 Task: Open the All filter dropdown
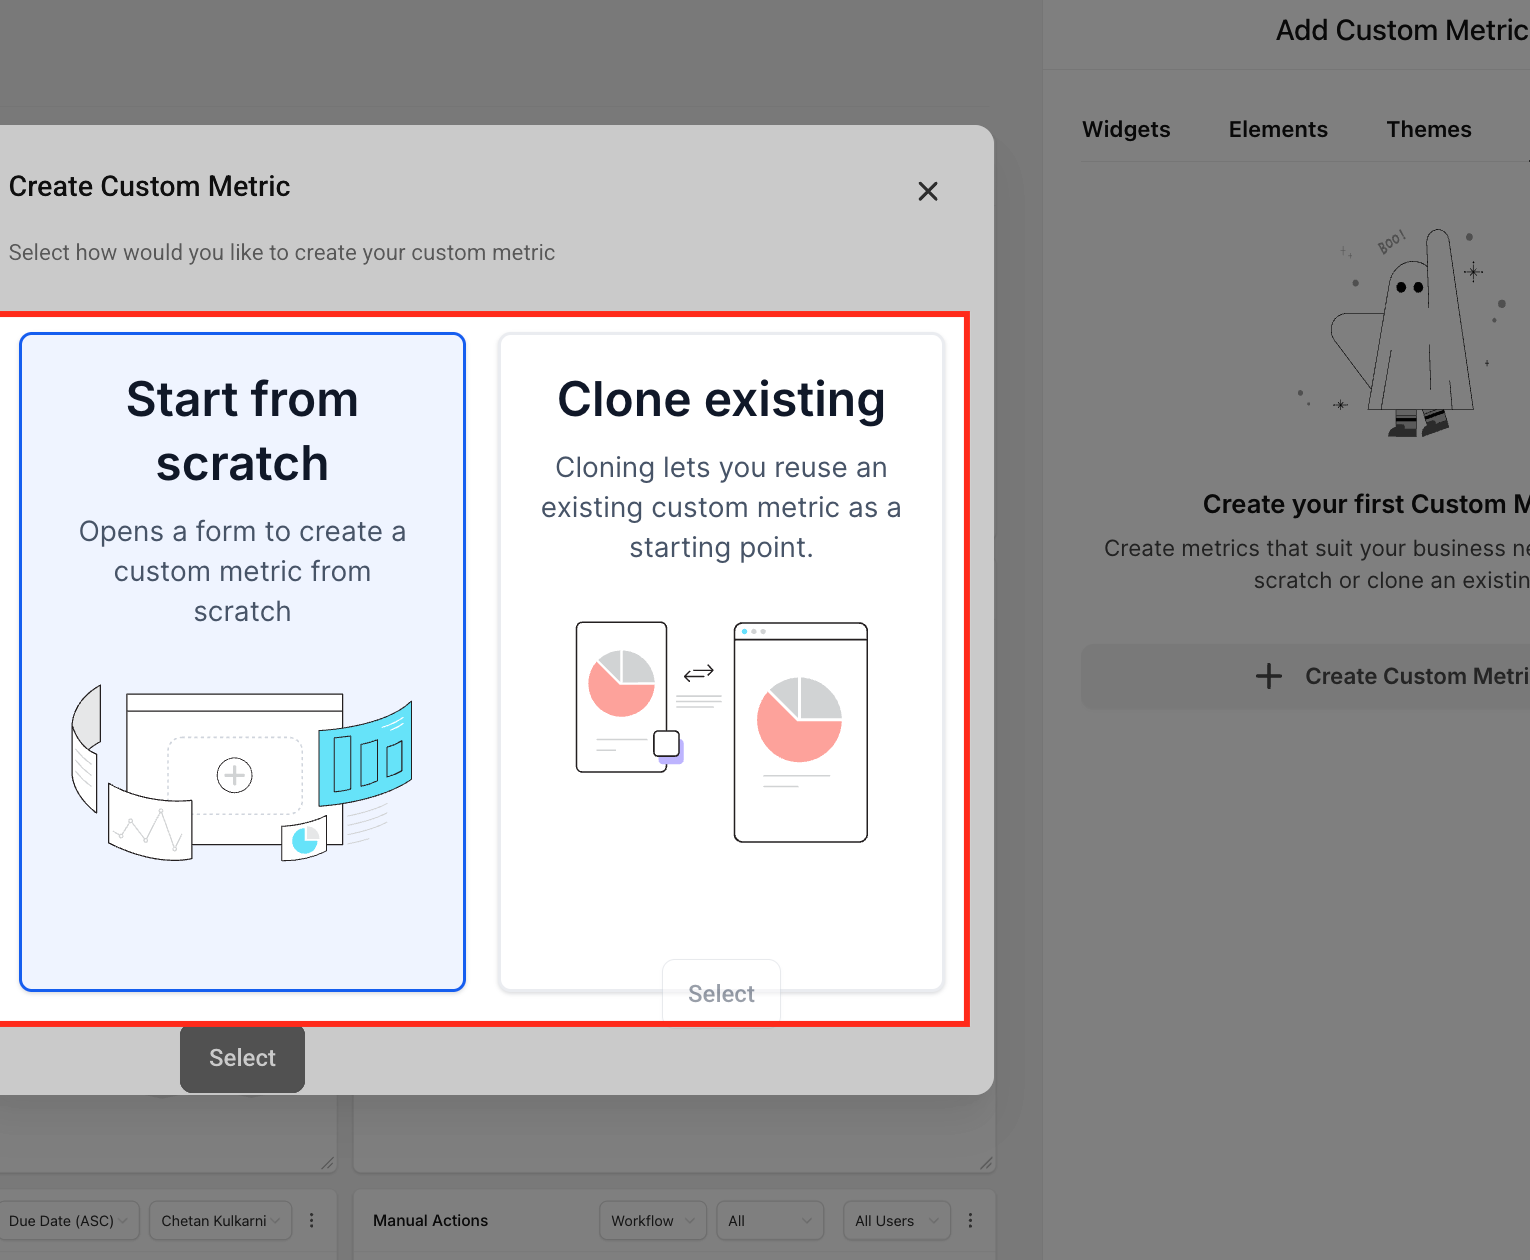pos(770,1221)
